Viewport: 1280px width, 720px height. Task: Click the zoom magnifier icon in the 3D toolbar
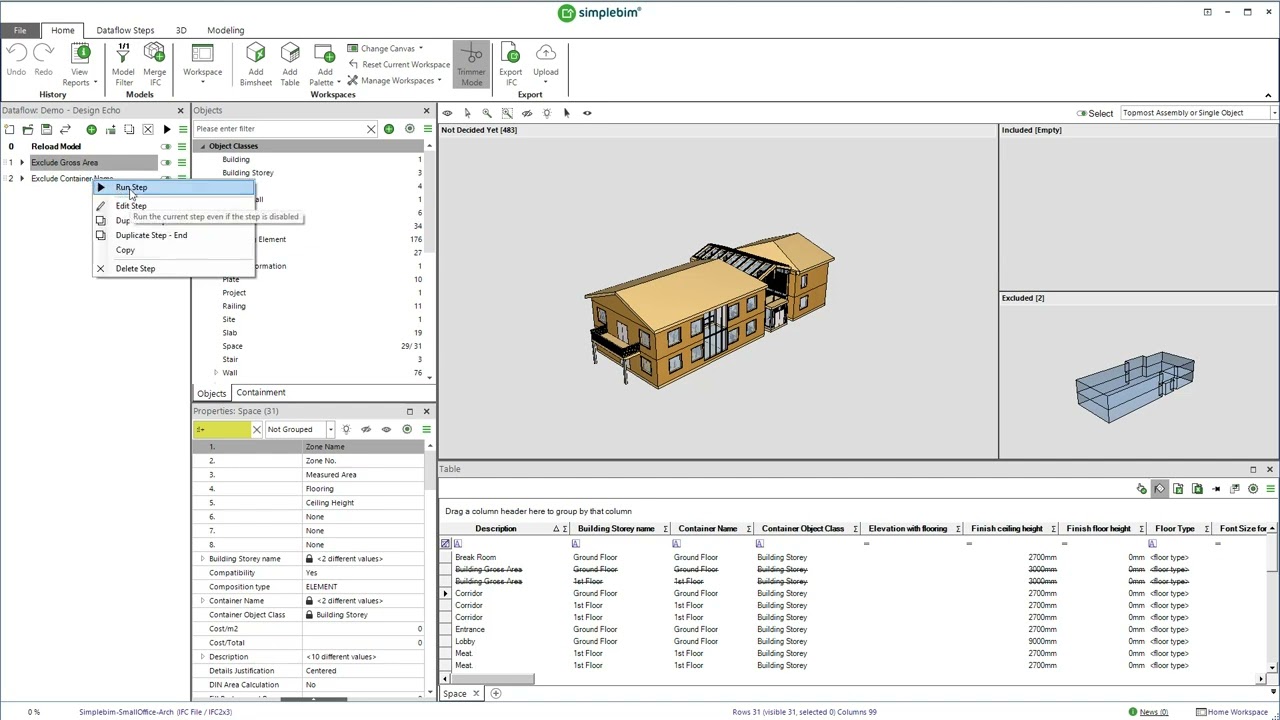[x=487, y=113]
